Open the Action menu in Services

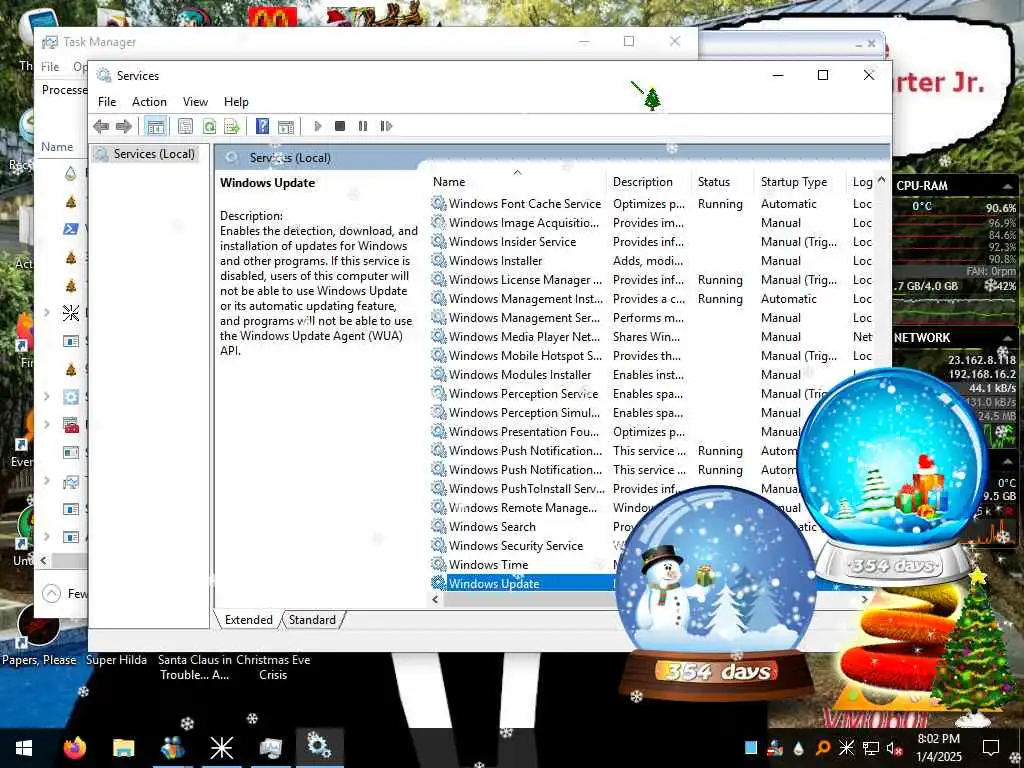(150, 102)
